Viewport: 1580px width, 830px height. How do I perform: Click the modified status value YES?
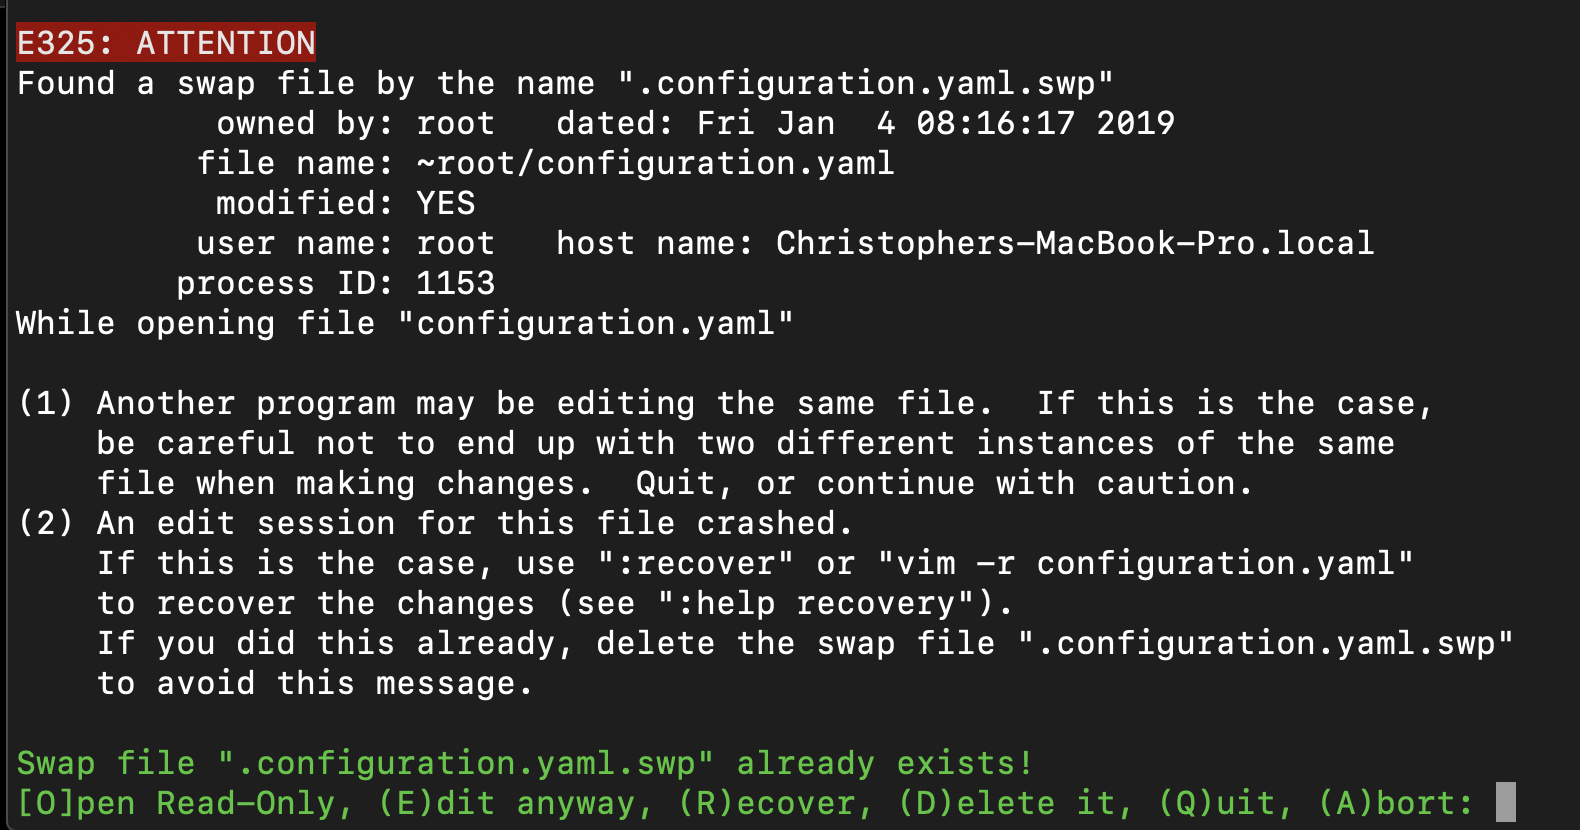[445, 203]
